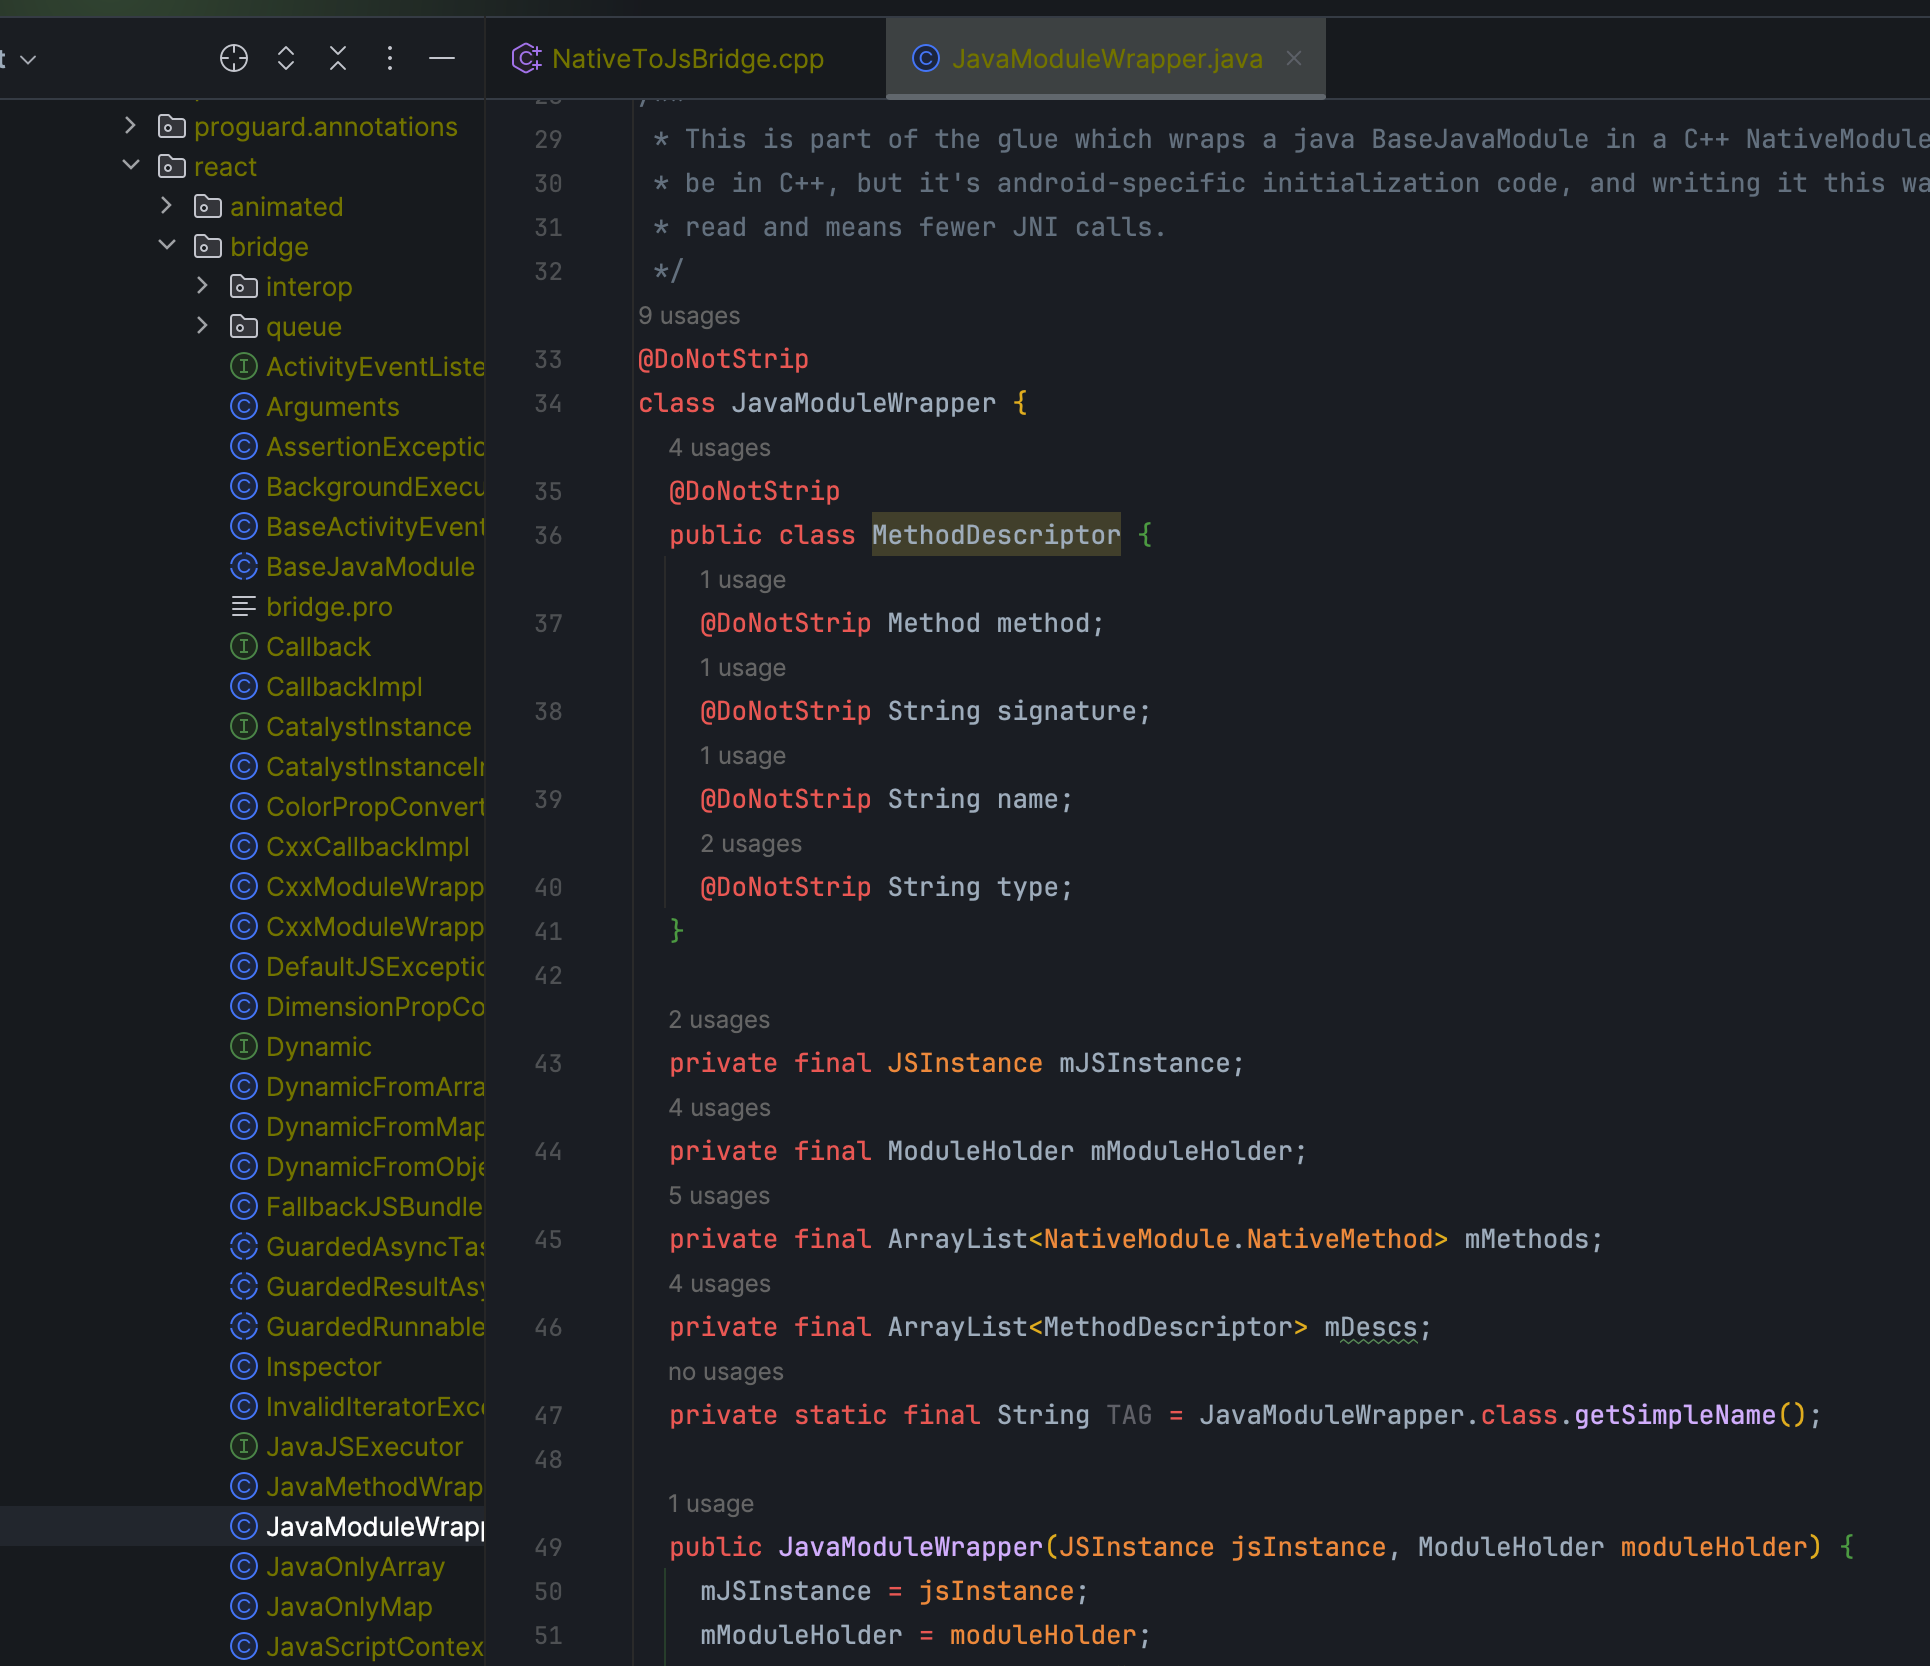
Task: Open the DefaultJSExceptionHandler class file
Action: [x=375, y=967]
